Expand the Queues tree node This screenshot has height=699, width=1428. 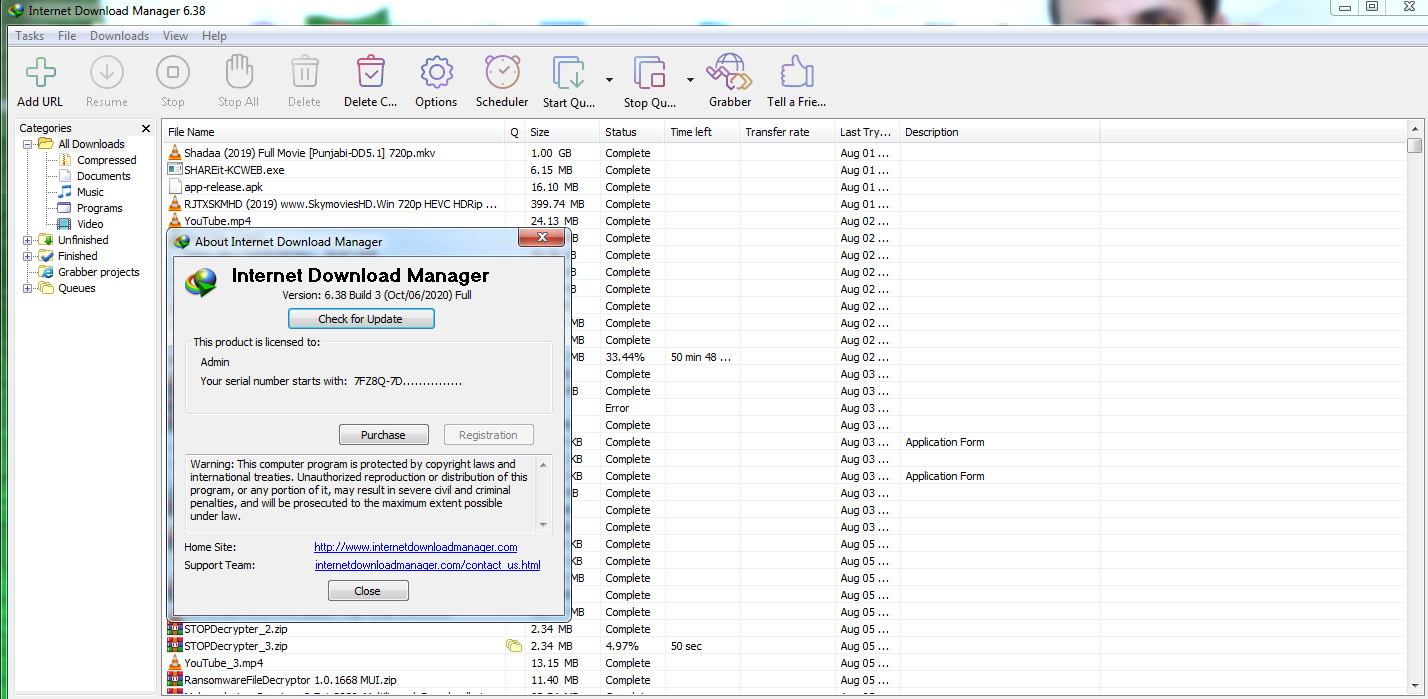coord(28,288)
